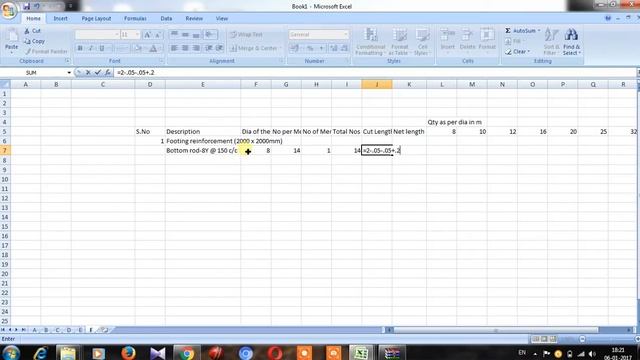Decrease font size with shrink font icon
The width and height of the screenshot is (640, 360).
click(x=158, y=35)
